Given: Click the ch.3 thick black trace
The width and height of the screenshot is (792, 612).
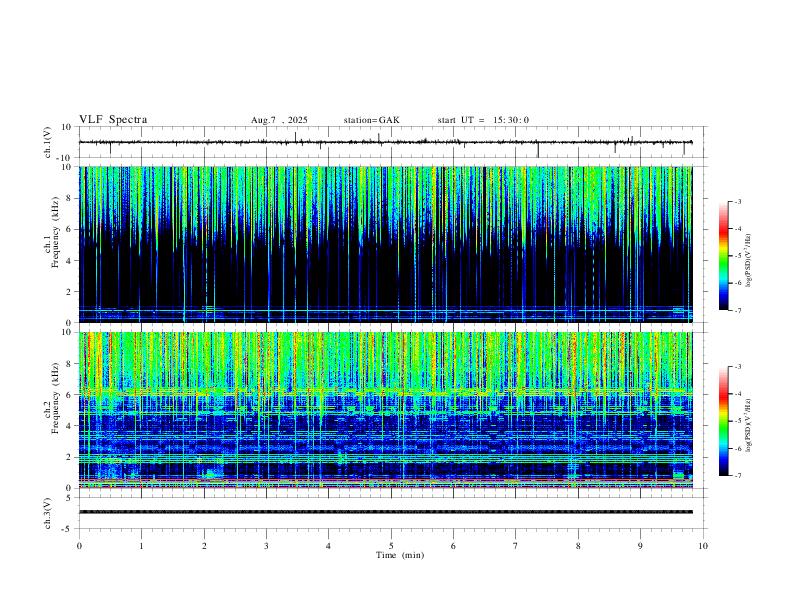Looking at the screenshot, I should (386, 512).
